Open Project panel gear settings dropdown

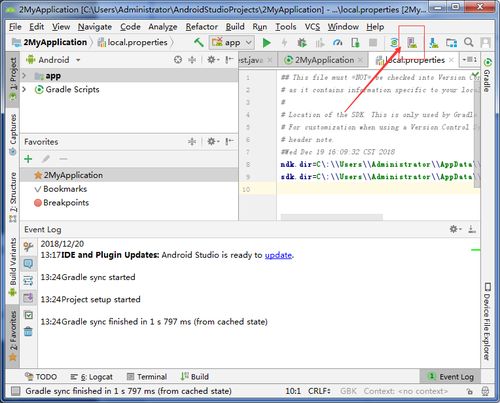pos(213,60)
